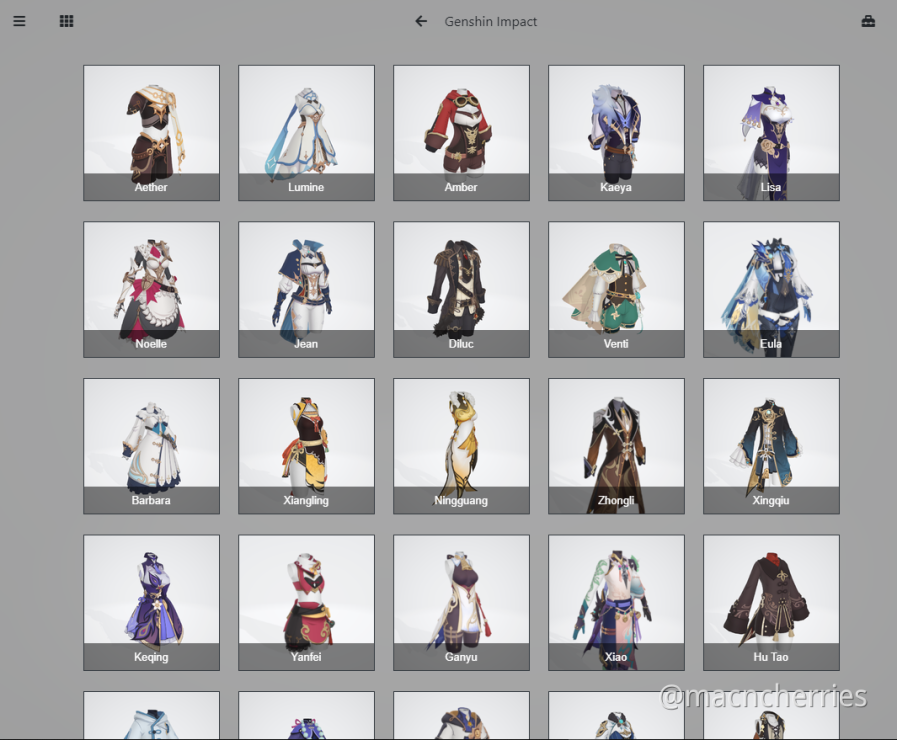The width and height of the screenshot is (897, 740).
Task: Select the Jean outfit thumbnail
Action: (307, 289)
